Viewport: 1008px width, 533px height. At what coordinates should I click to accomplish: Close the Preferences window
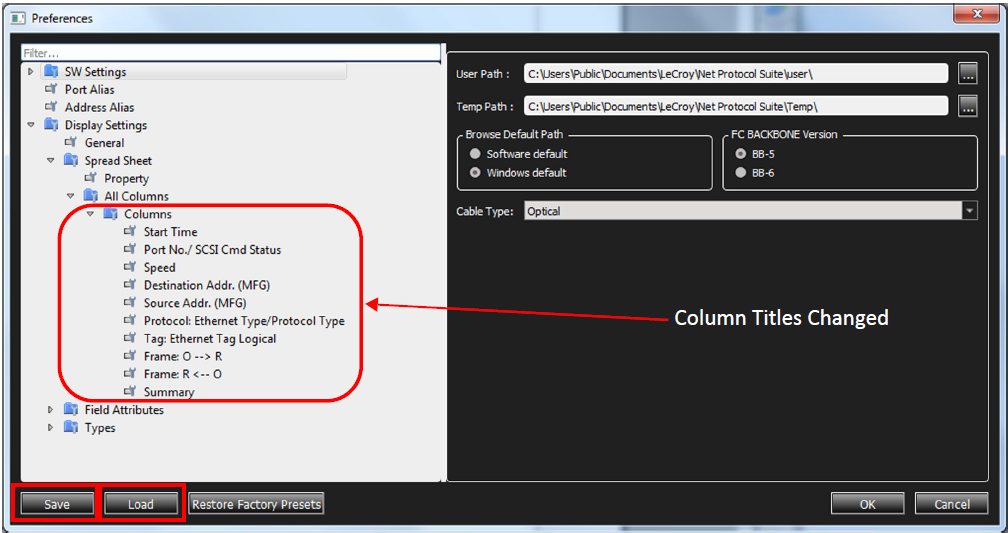(x=976, y=13)
